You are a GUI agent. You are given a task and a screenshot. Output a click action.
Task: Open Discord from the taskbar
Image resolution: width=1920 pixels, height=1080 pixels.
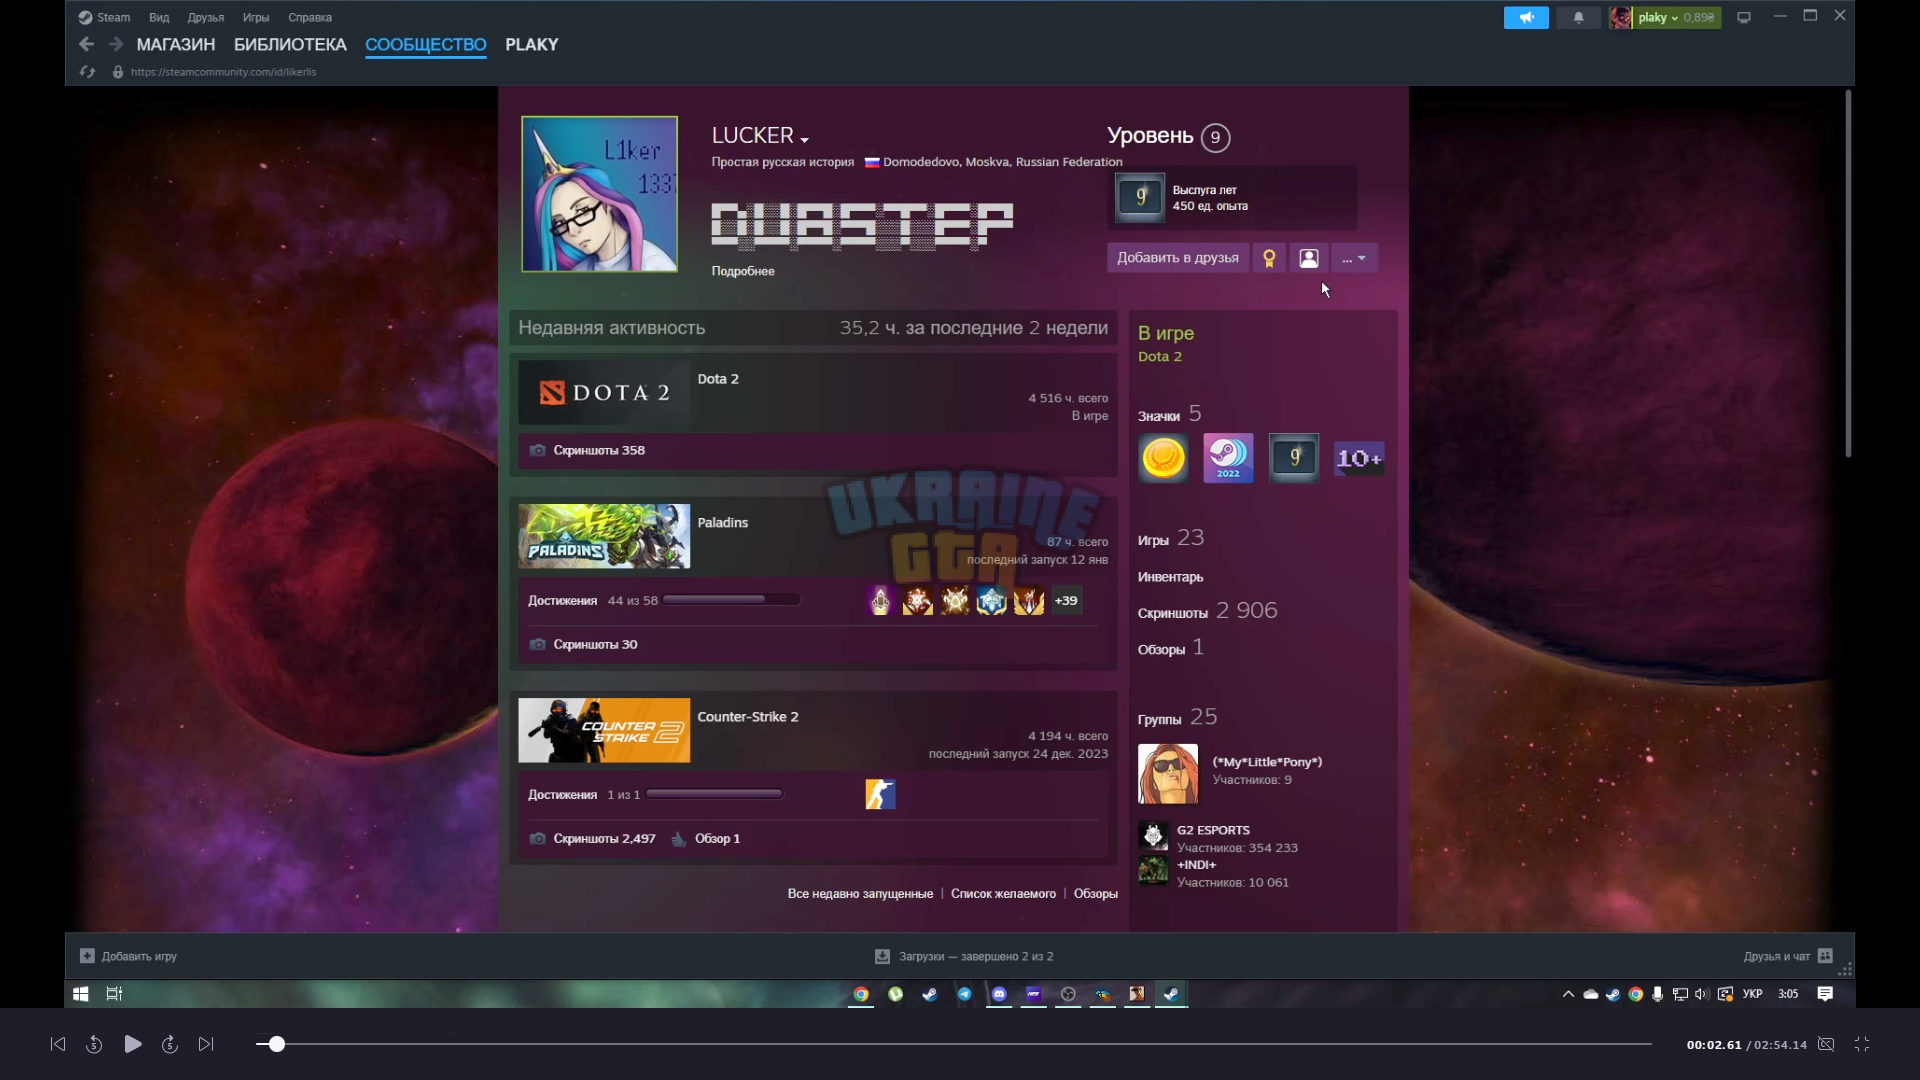pos(999,994)
